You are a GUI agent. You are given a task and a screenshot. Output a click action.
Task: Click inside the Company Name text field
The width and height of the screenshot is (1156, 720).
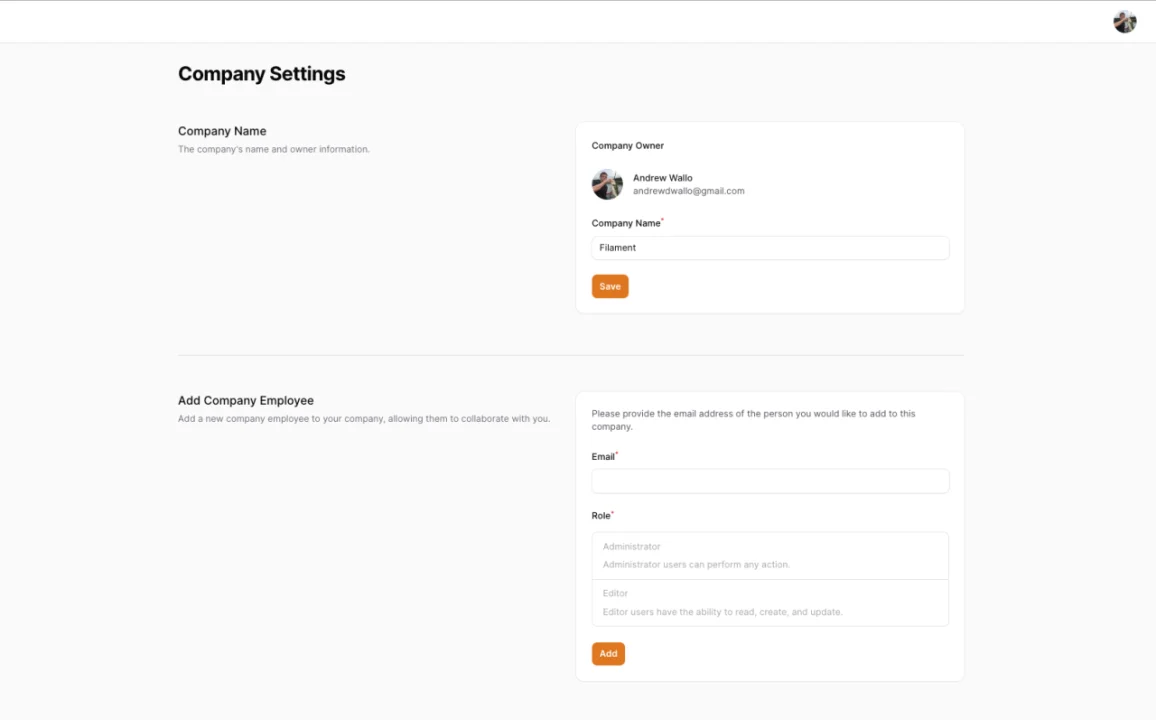pos(770,247)
